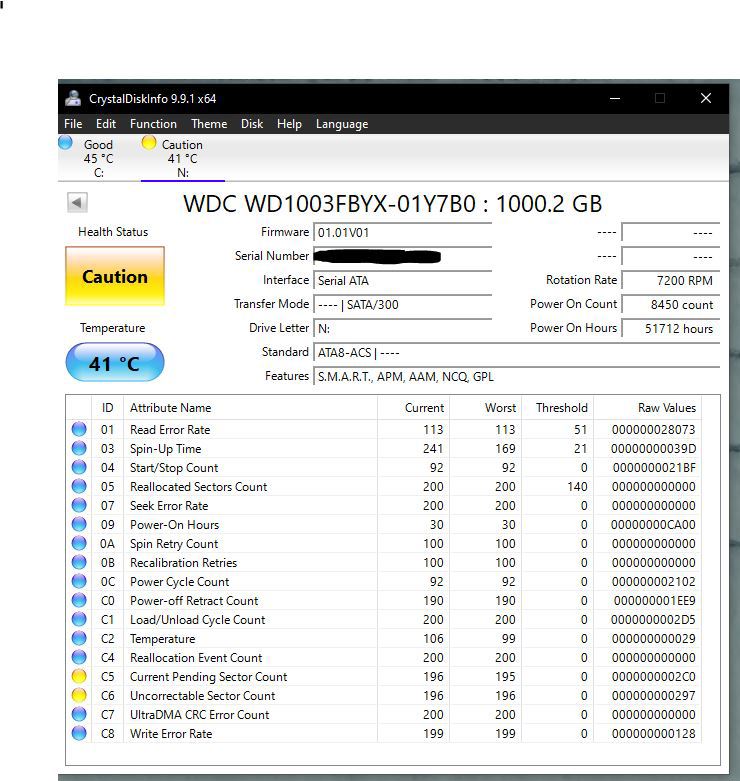This screenshot has width=740, height=781.
Task: Click raw value 000000028073
Action: point(653,429)
